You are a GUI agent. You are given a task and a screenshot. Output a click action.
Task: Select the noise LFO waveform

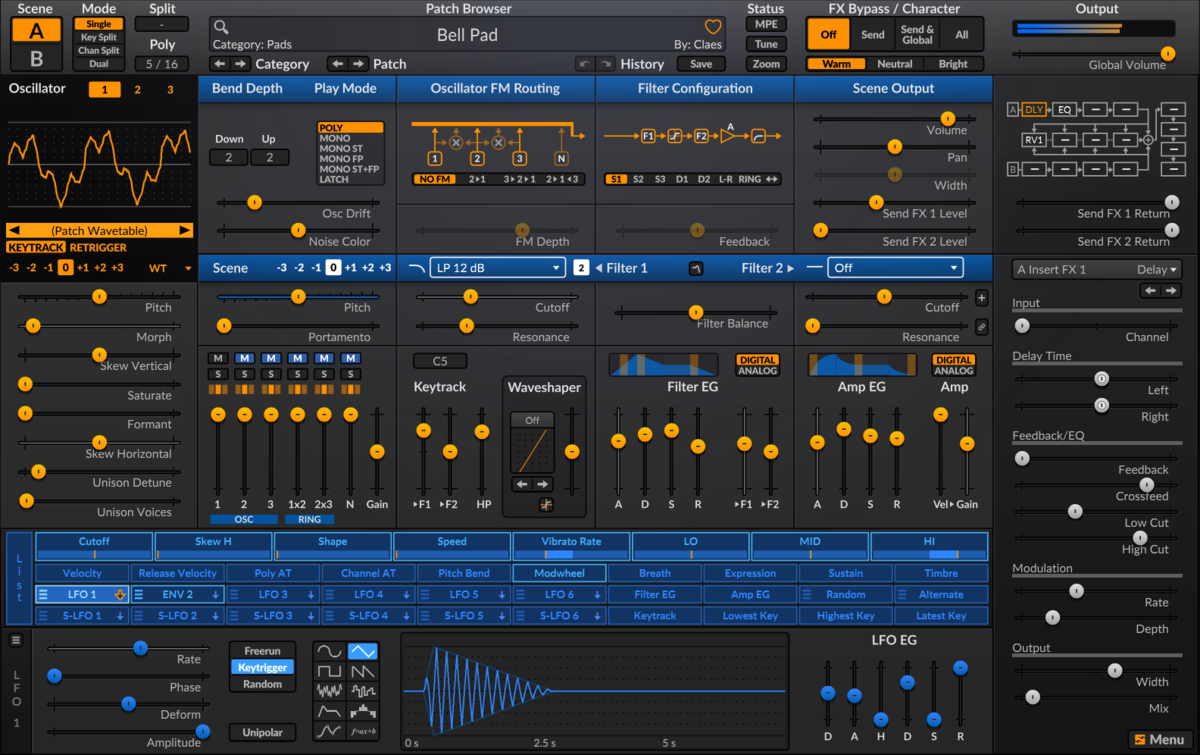click(330, 691)
